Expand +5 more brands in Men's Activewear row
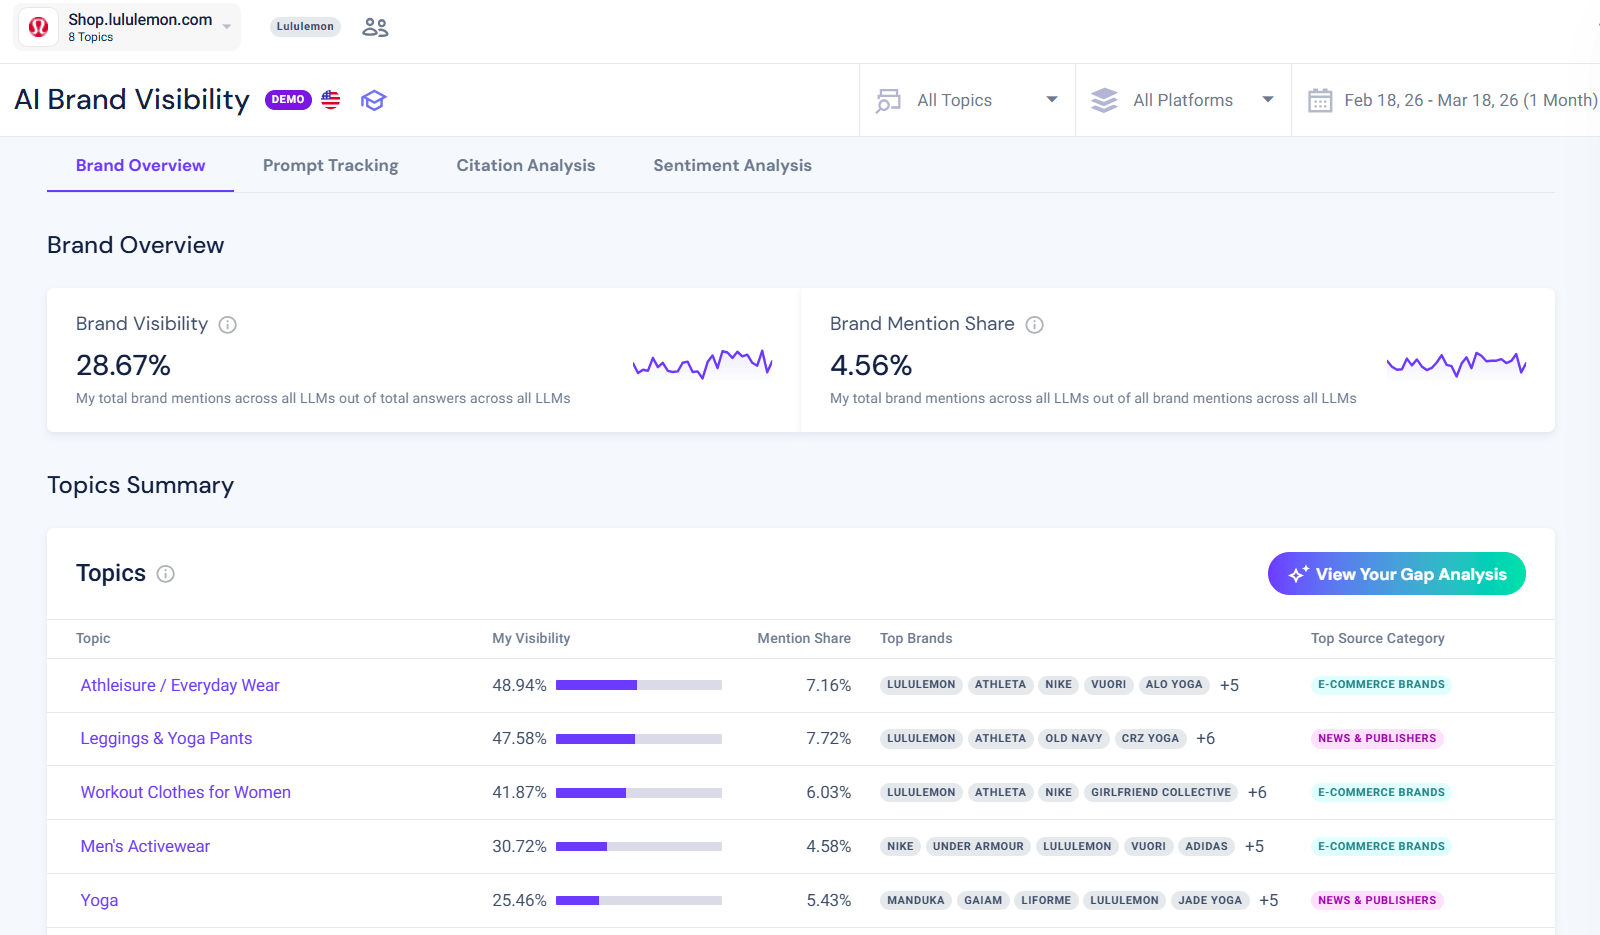The width and height of the screenshot is (1600, 935). (x=1254, y=847)
